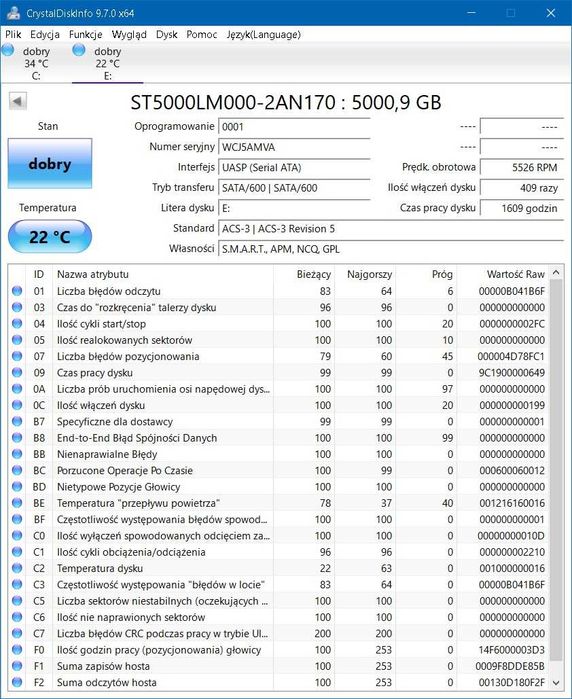
Task: Click the status dot for attribute BE
Action: point(17,503)
